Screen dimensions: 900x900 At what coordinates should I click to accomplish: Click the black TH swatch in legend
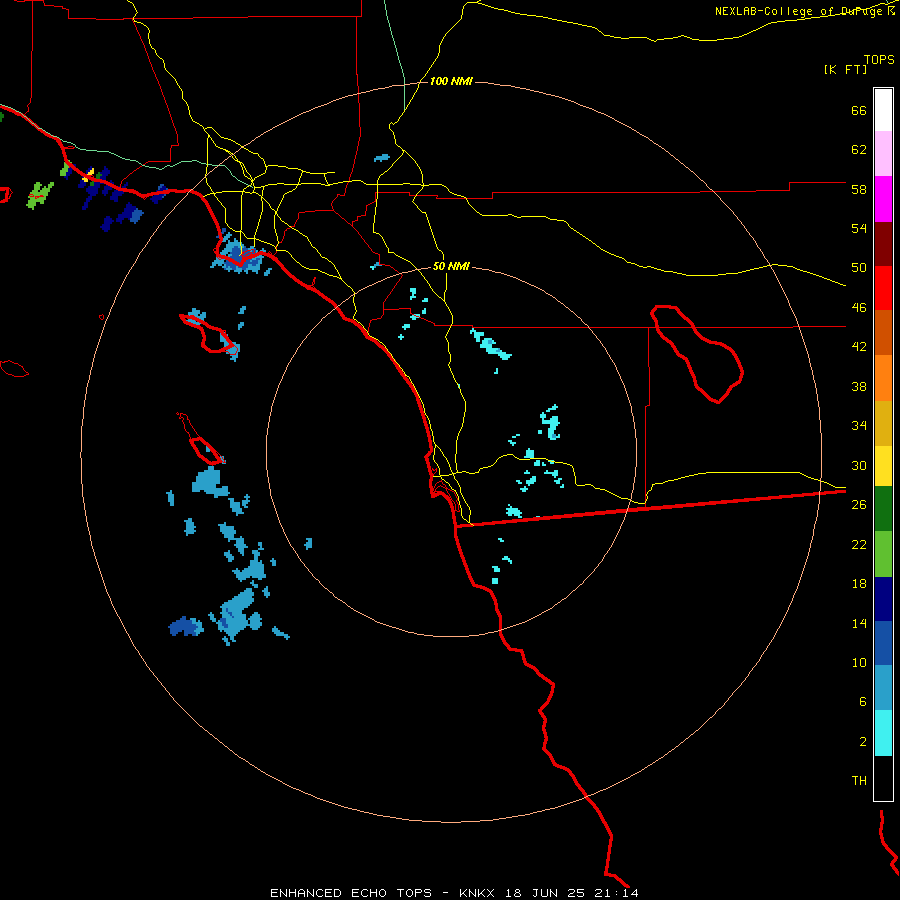(883, 778)
